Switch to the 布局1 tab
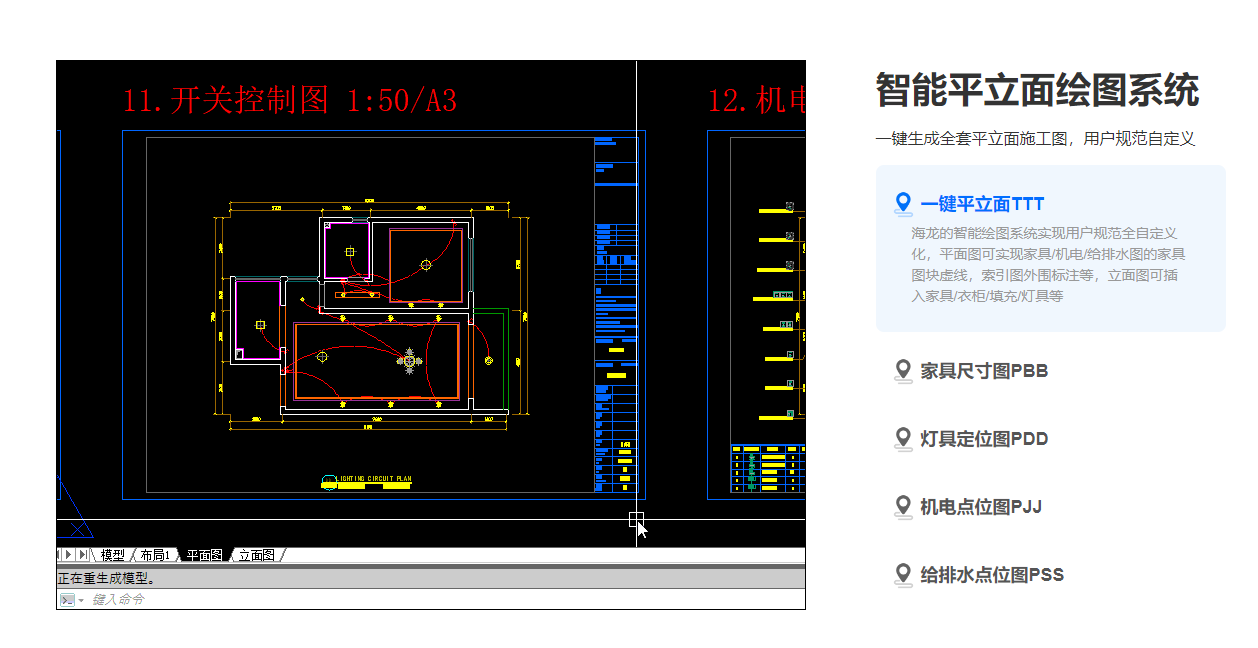This screenshot has width=1258, height=648. click(155, 554)
